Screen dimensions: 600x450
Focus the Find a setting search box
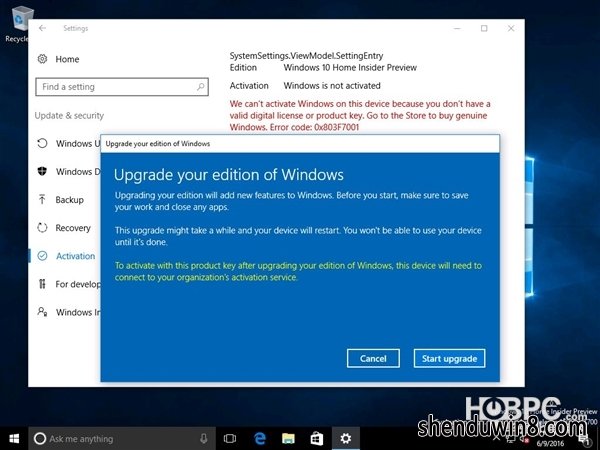coord(122,87)
